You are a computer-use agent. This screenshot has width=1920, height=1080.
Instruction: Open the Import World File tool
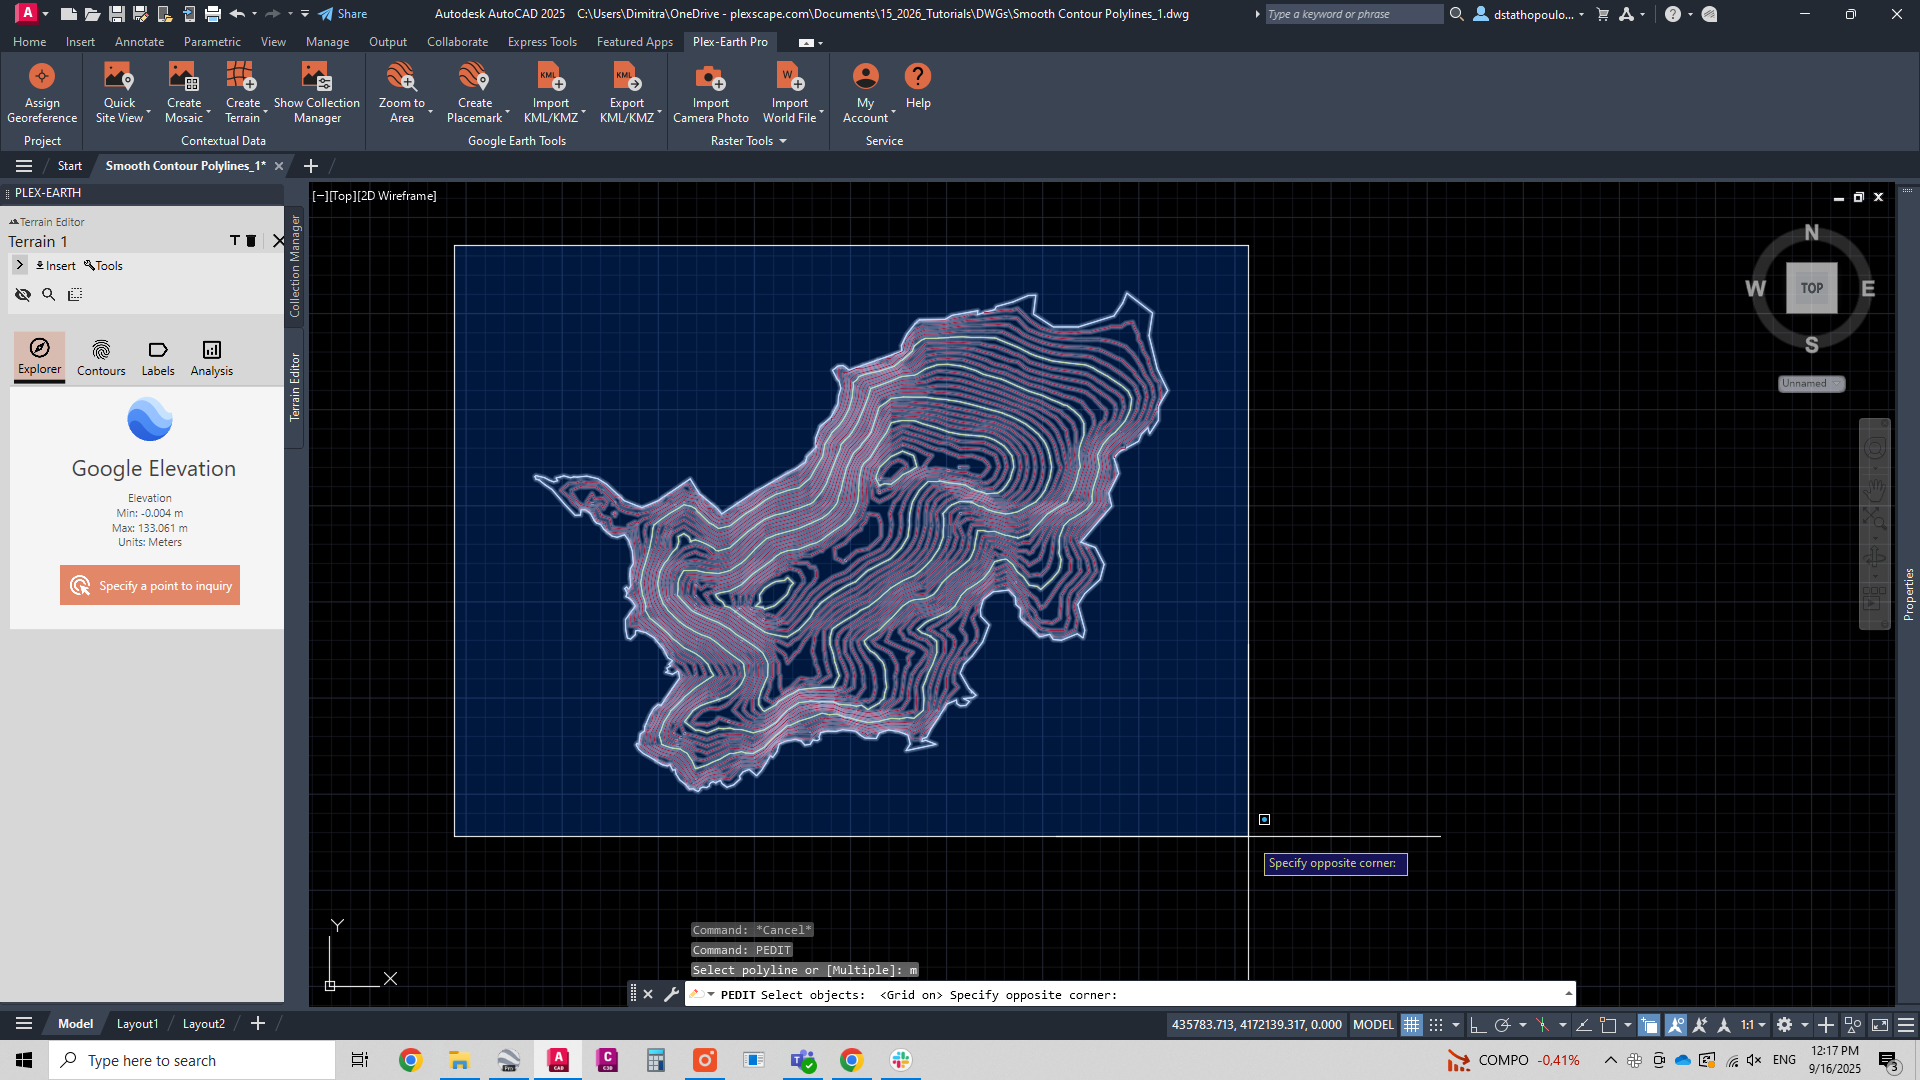point(790,93)
